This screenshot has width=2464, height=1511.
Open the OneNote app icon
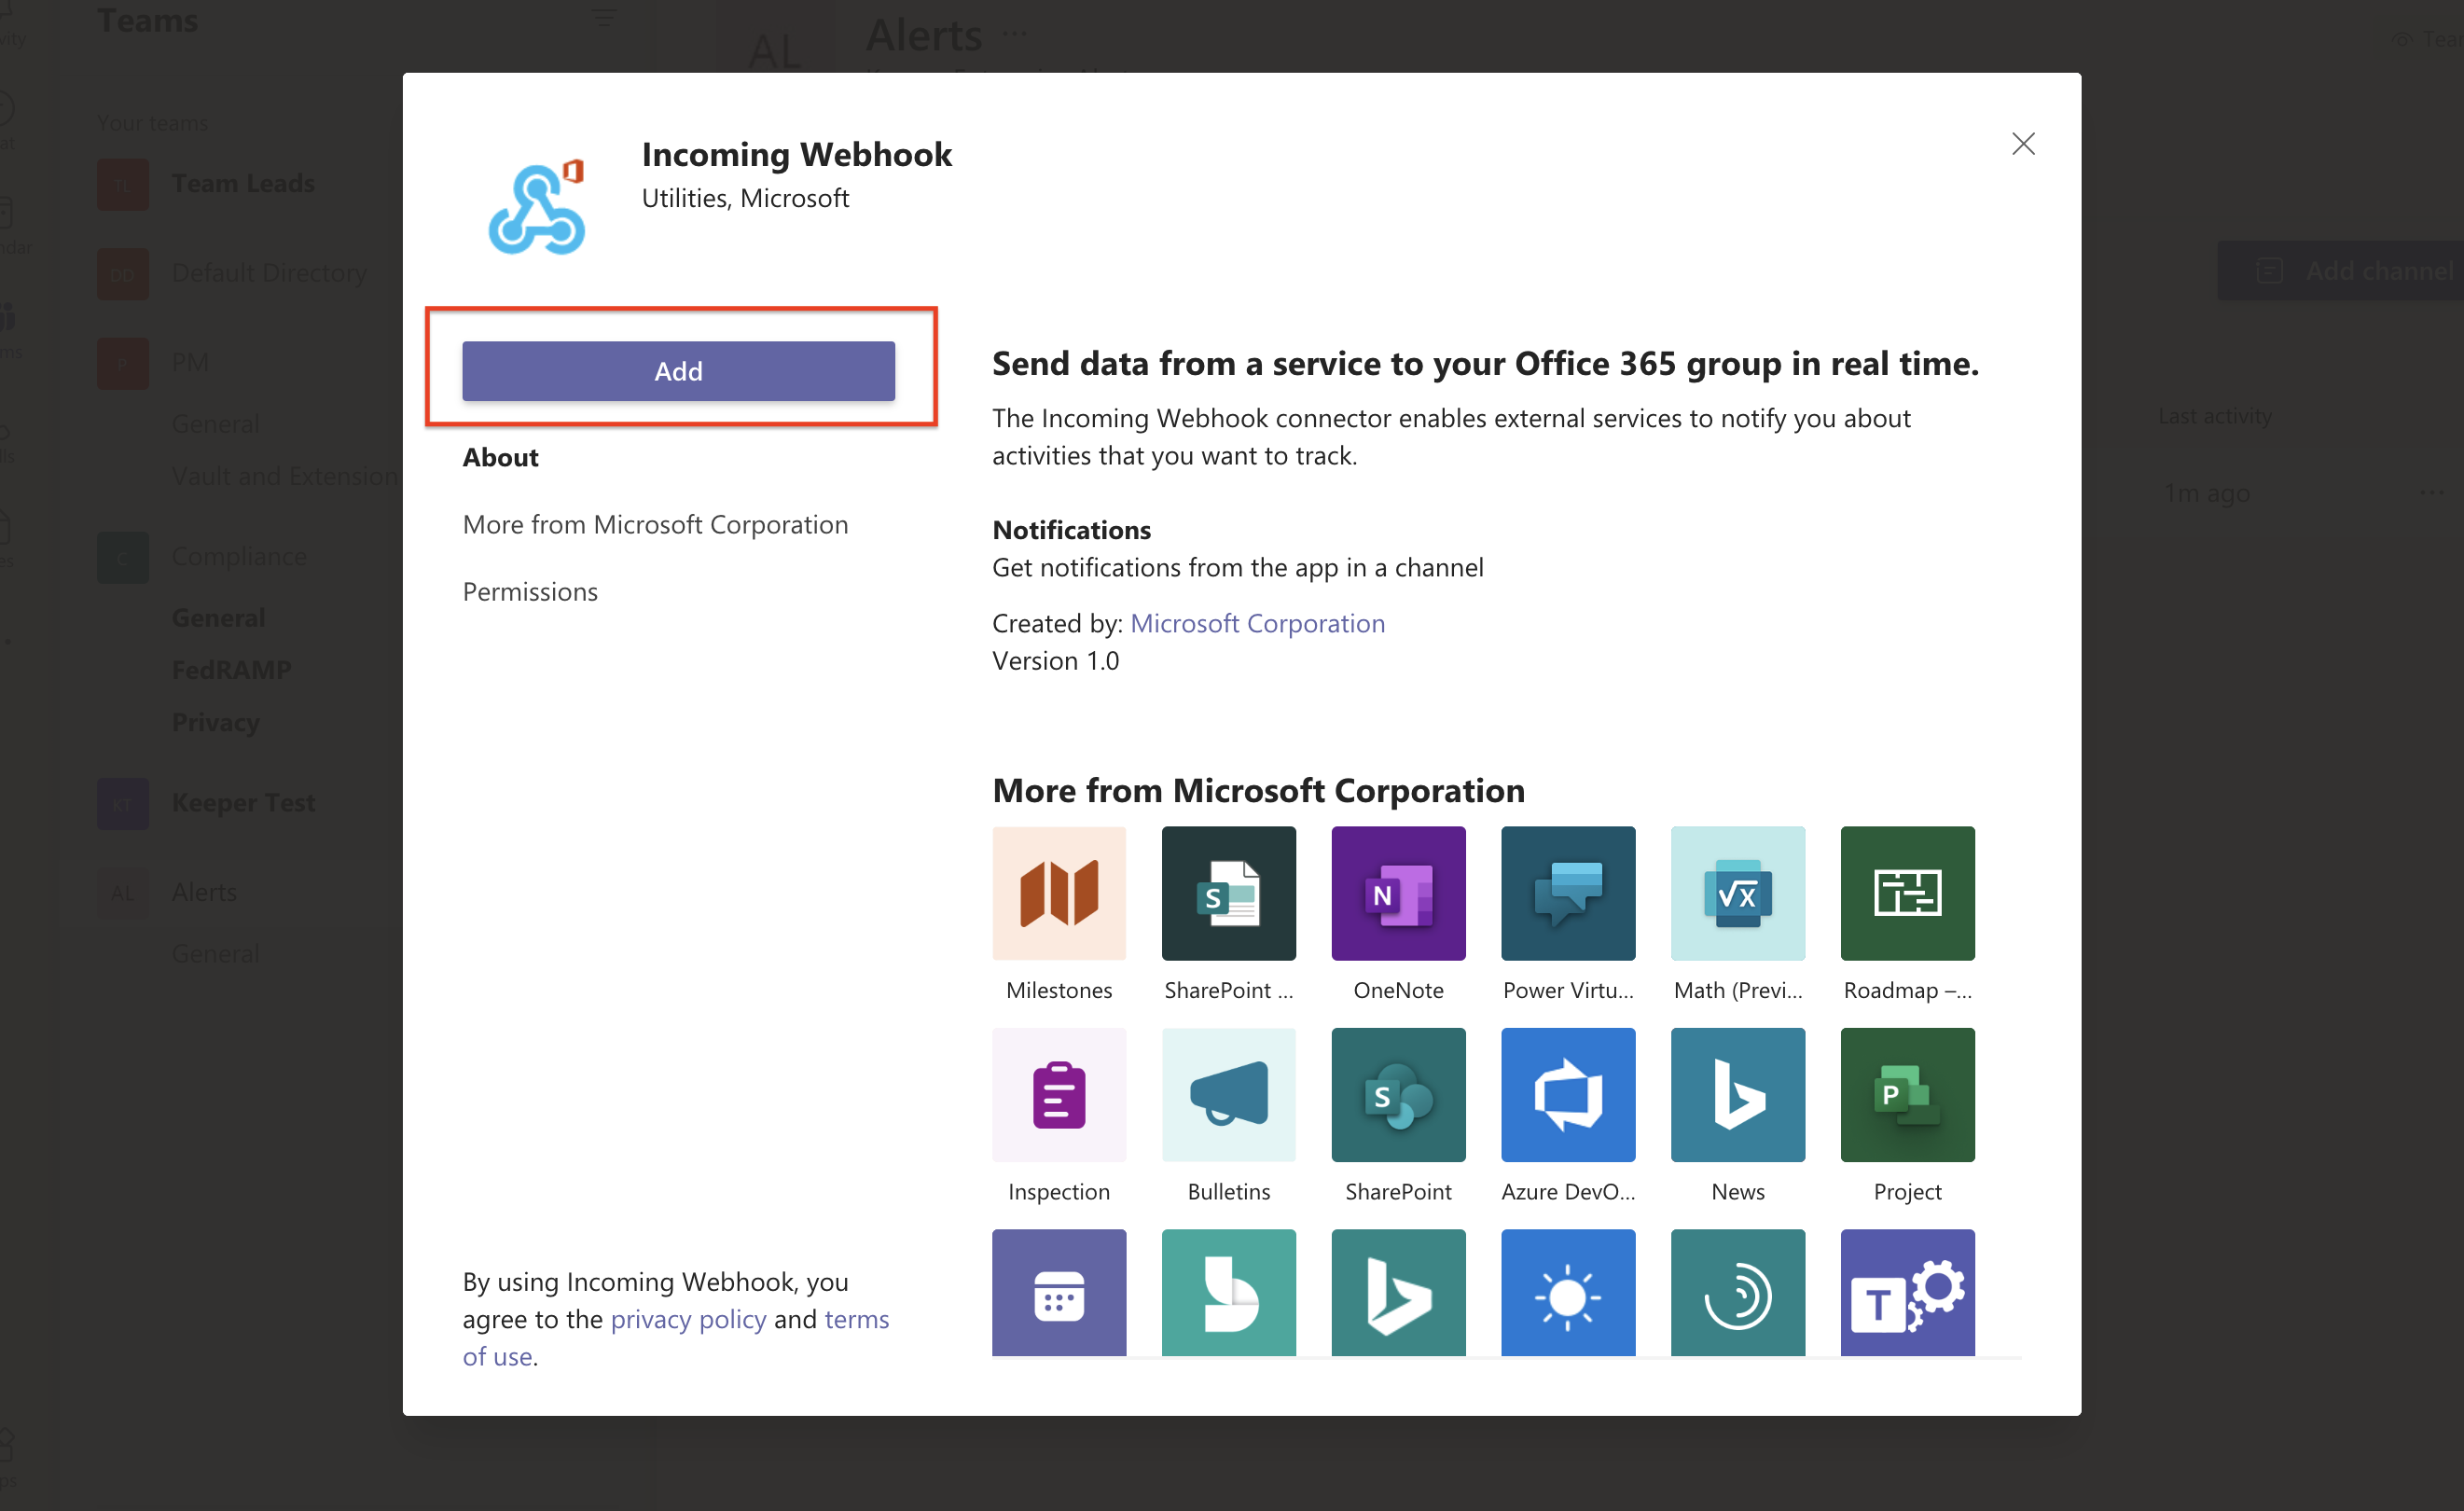[x=1398, y=893]
